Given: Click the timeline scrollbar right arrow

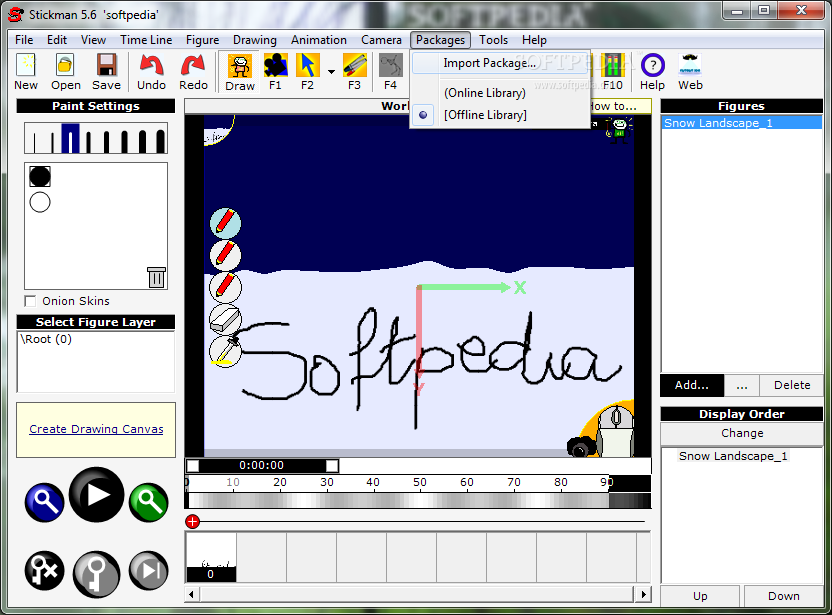Looking at the screenshot, I should point(643,594).
